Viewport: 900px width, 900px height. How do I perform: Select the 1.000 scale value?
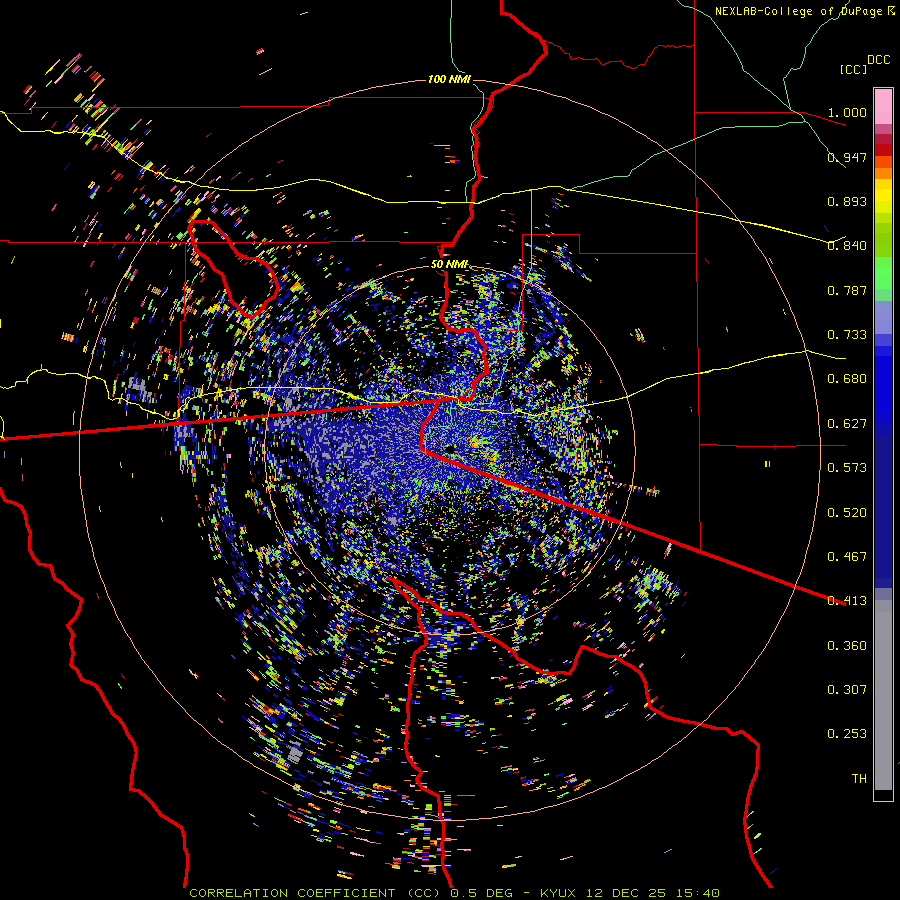847,112
